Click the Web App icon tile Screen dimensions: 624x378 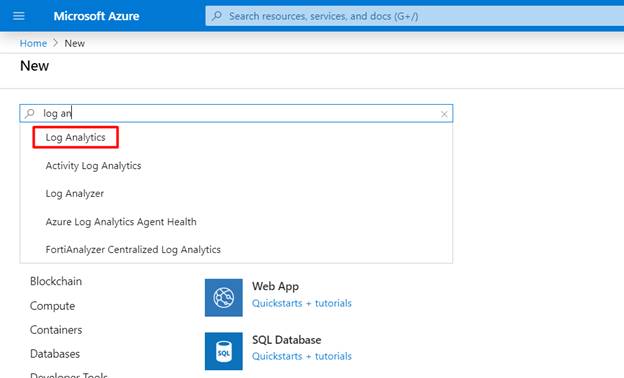[x=224, y=298]
